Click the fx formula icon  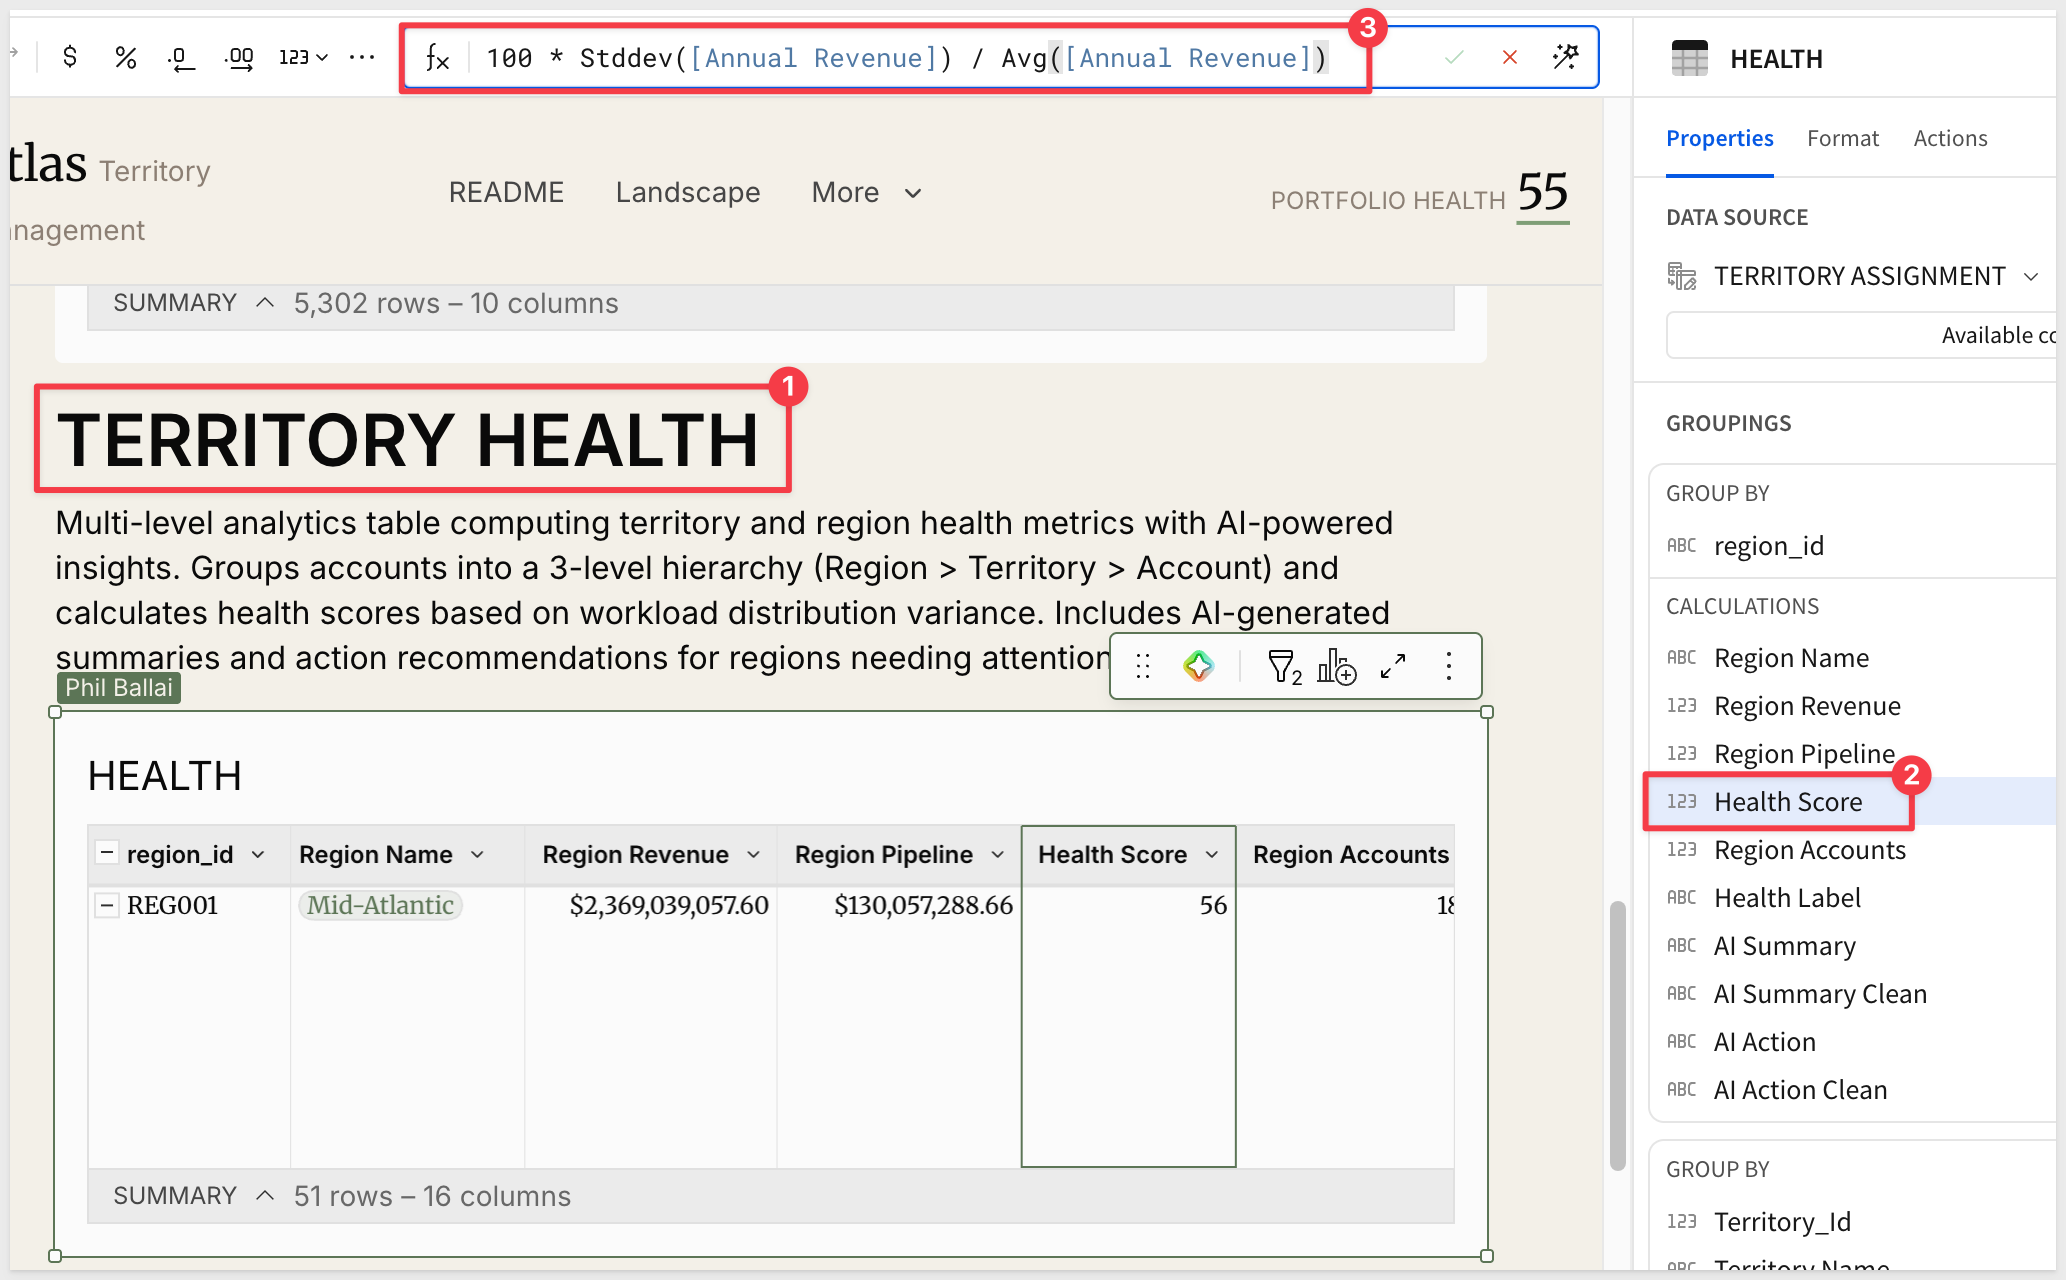437,58
